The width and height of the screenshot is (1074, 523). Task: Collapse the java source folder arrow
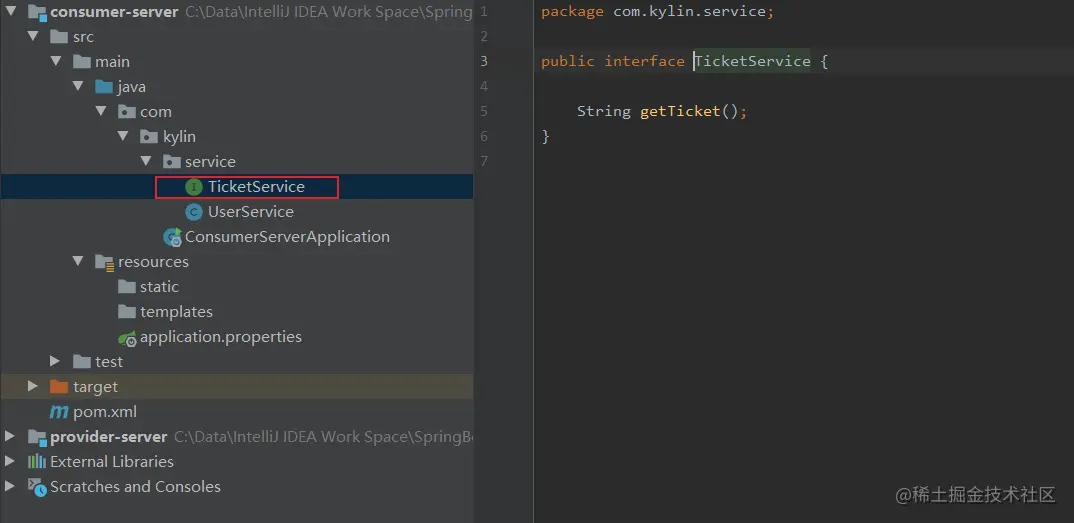click(78, 86)
